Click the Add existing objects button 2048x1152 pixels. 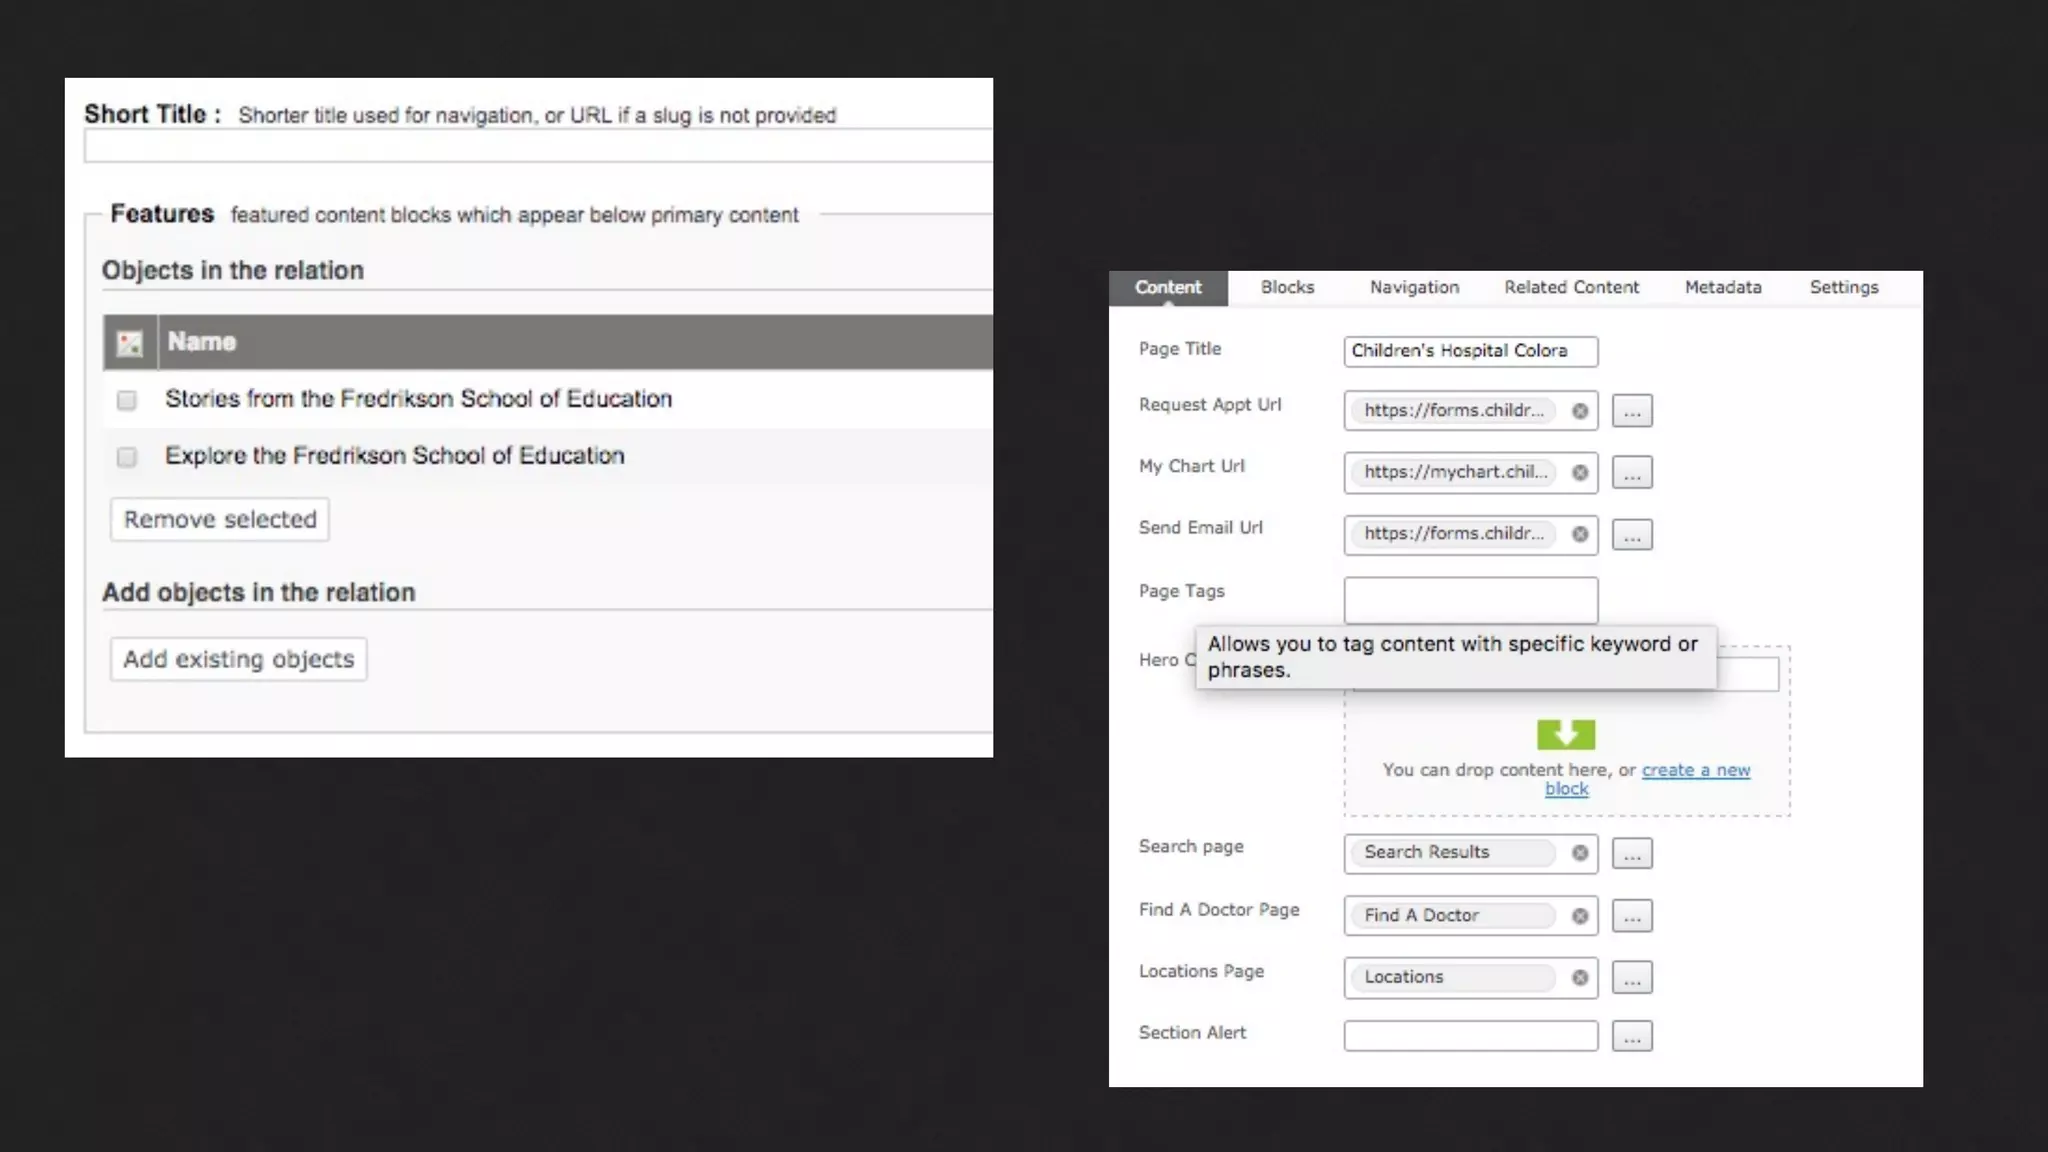pos(239,659)
